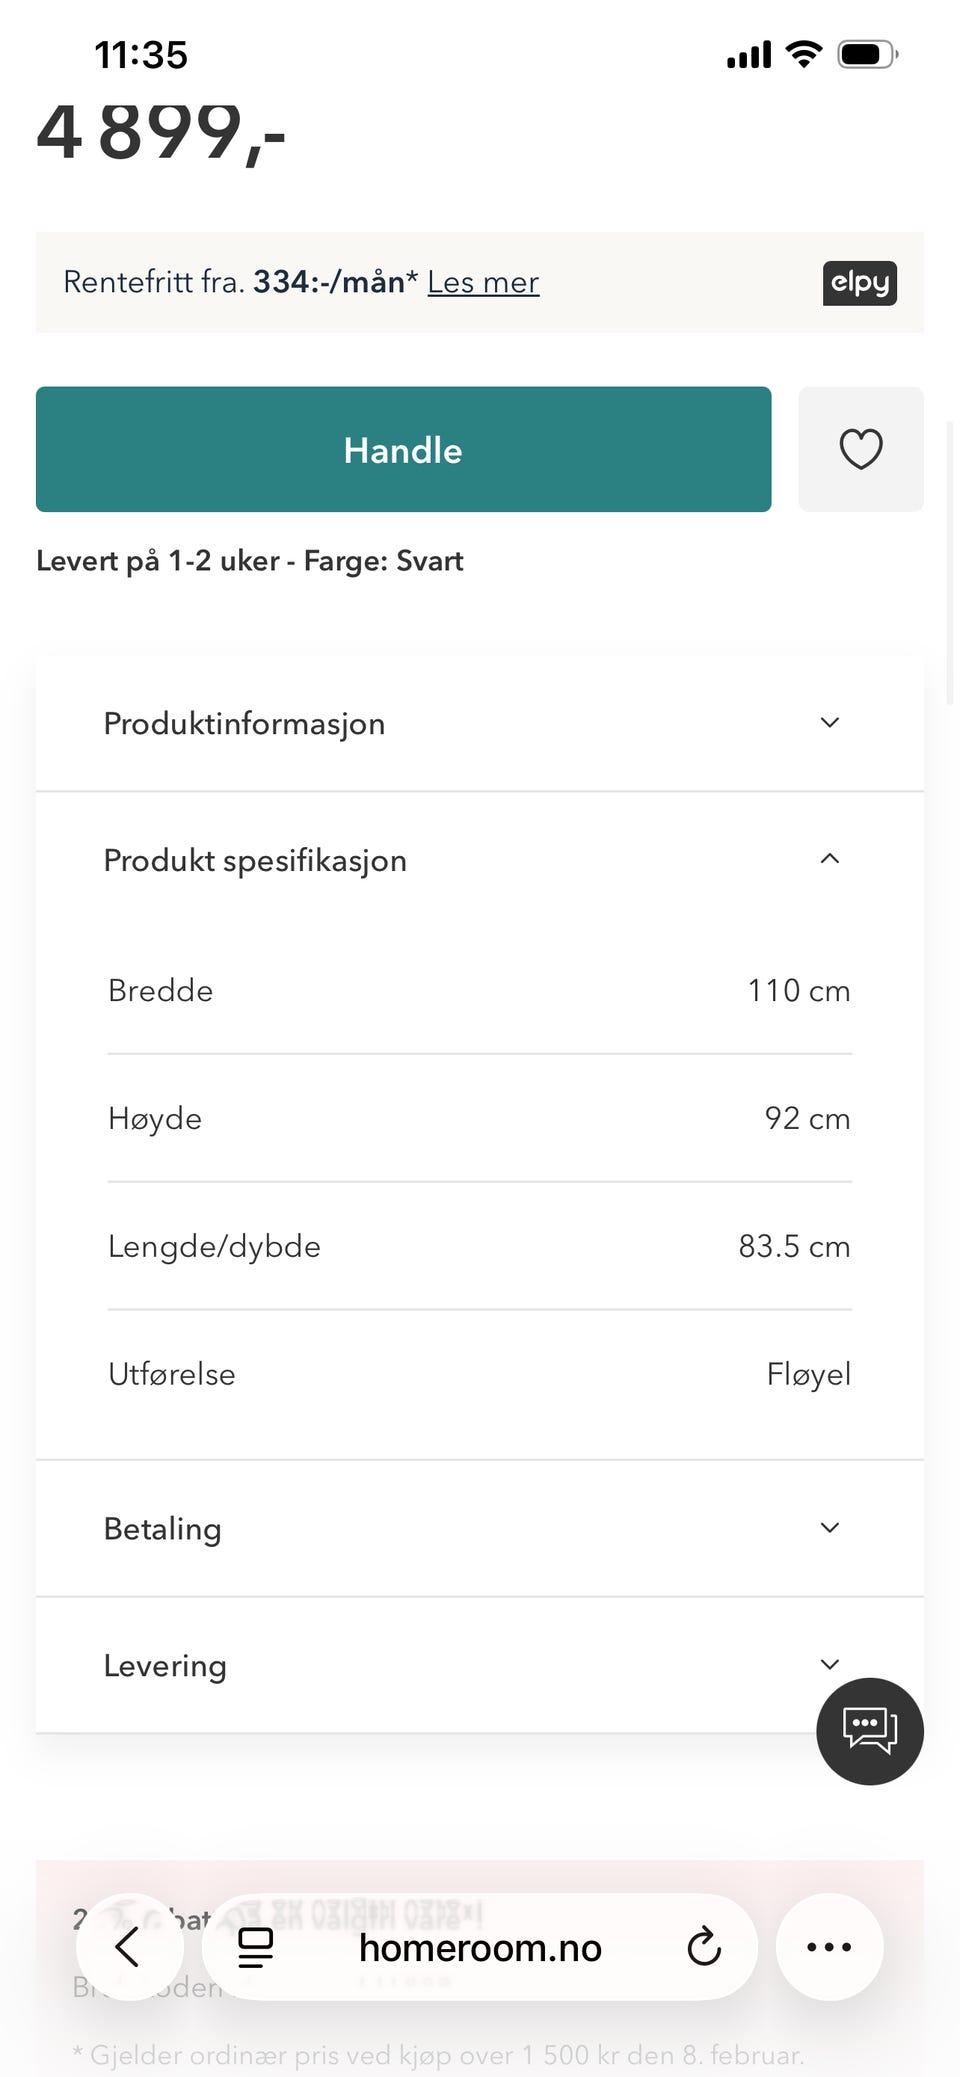Image resolution: width=960 pixels, height=2077 pixels.
Task: Follow the Les mer link
Action: (483, 283)
